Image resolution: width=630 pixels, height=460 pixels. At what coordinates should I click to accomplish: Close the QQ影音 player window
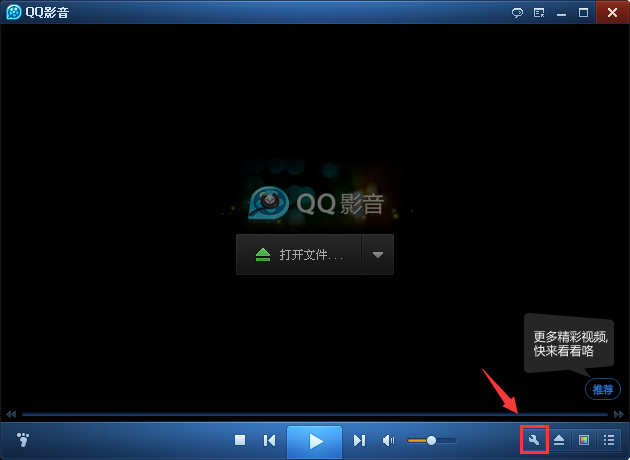pyautogui.click(x=612, y=12)
